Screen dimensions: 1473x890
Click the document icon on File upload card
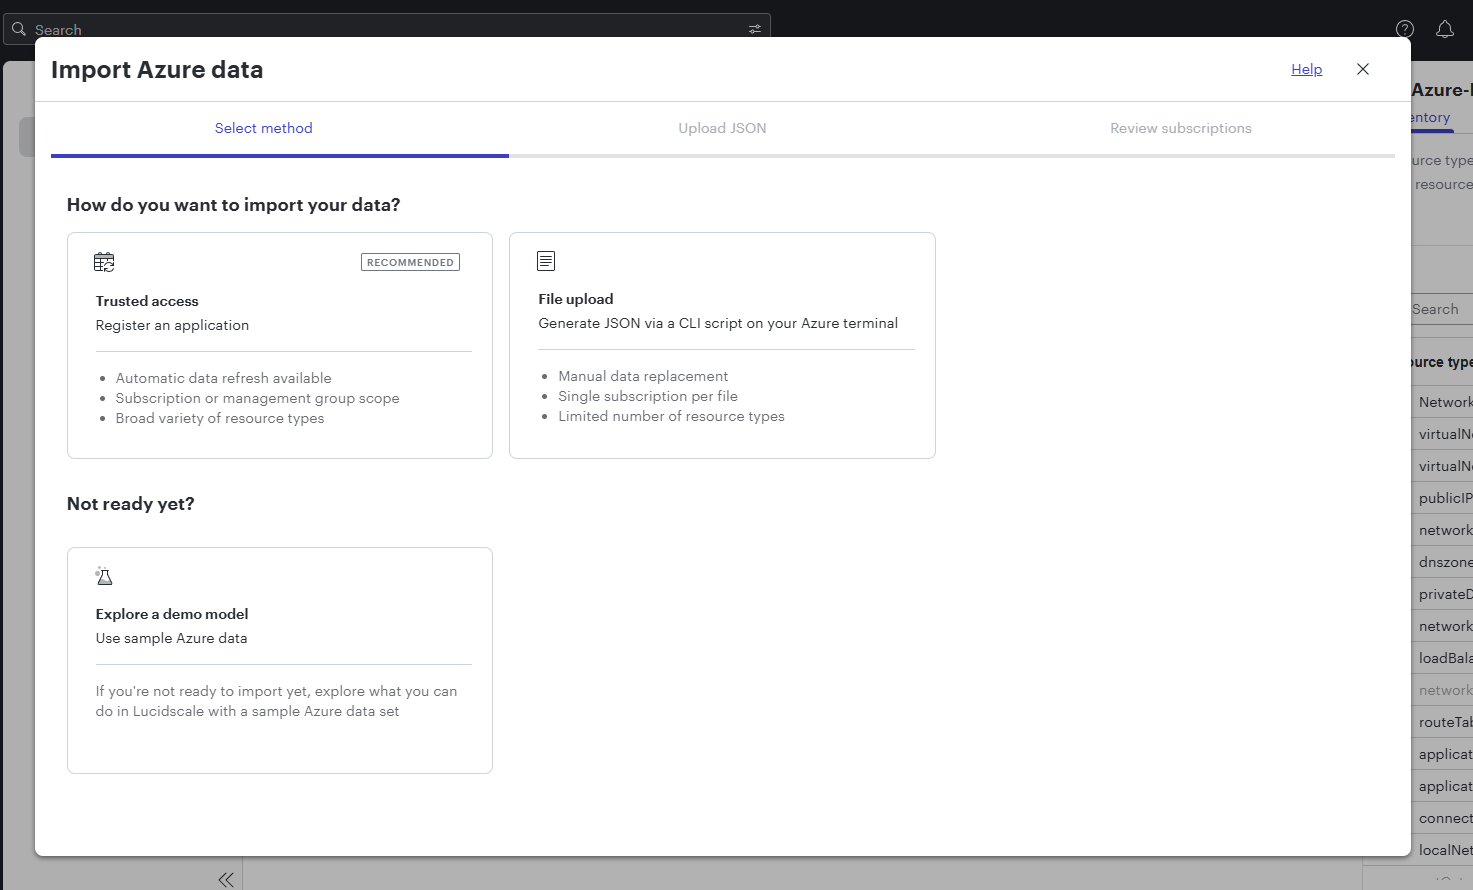[546, 259]
